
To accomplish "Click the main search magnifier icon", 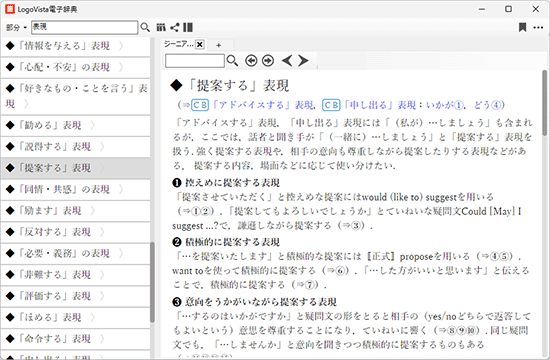I will coord(145,27).
